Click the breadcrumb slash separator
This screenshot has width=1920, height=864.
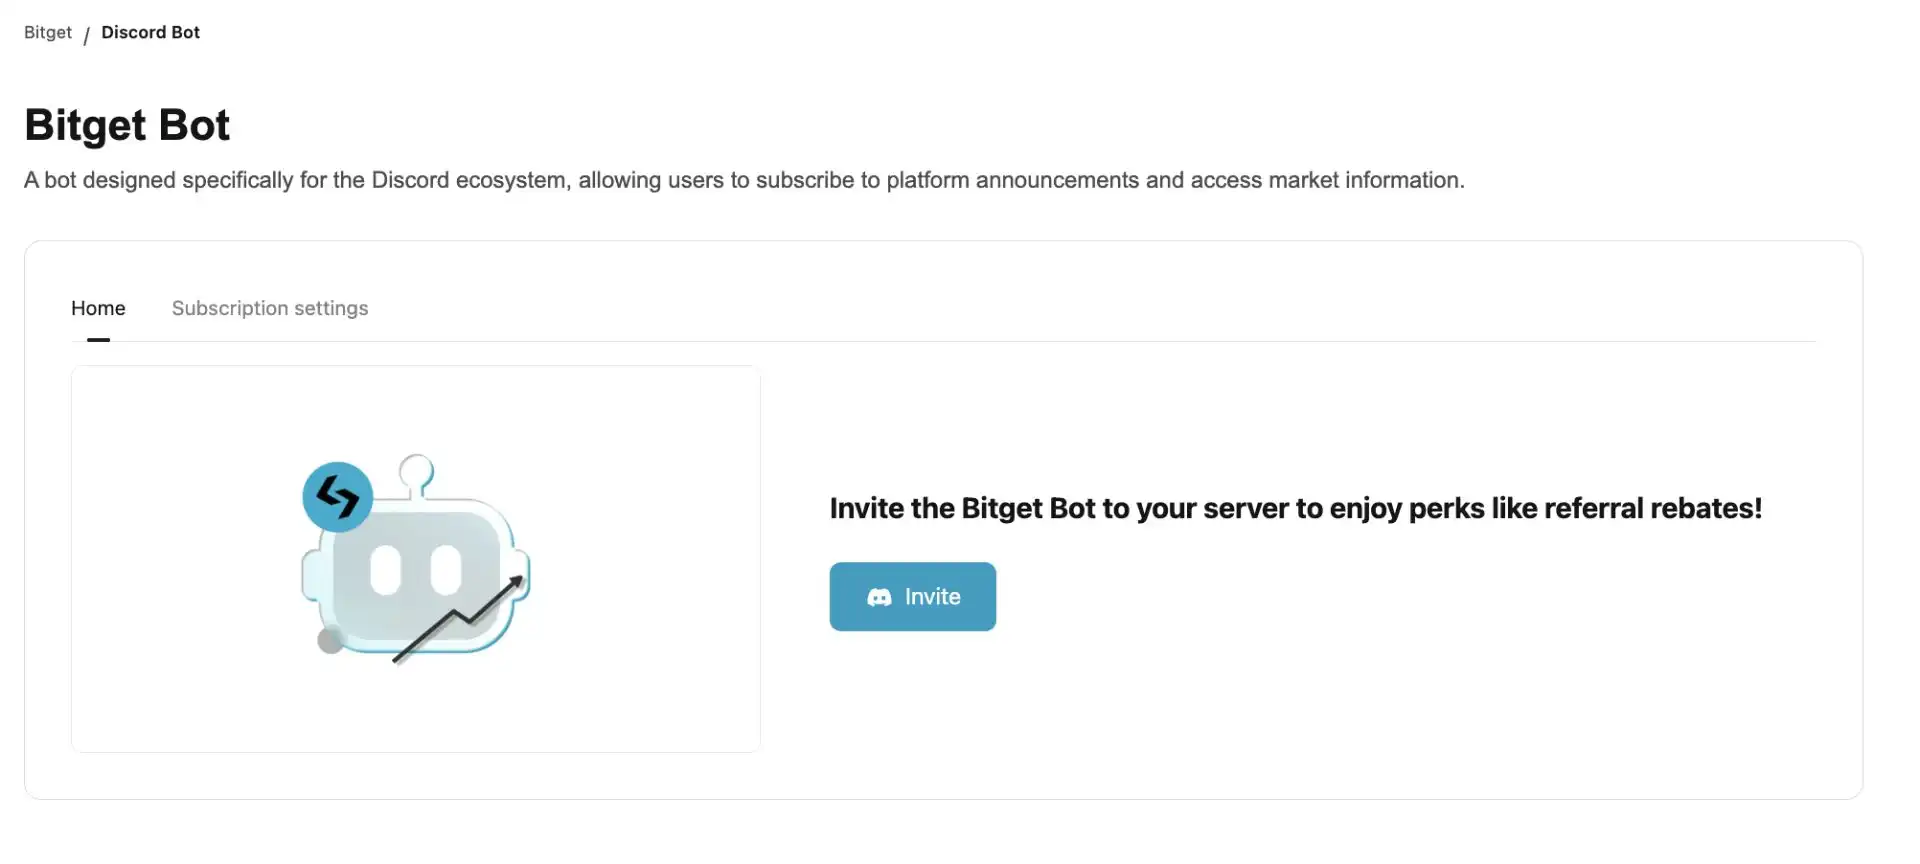tap(87, 35)
